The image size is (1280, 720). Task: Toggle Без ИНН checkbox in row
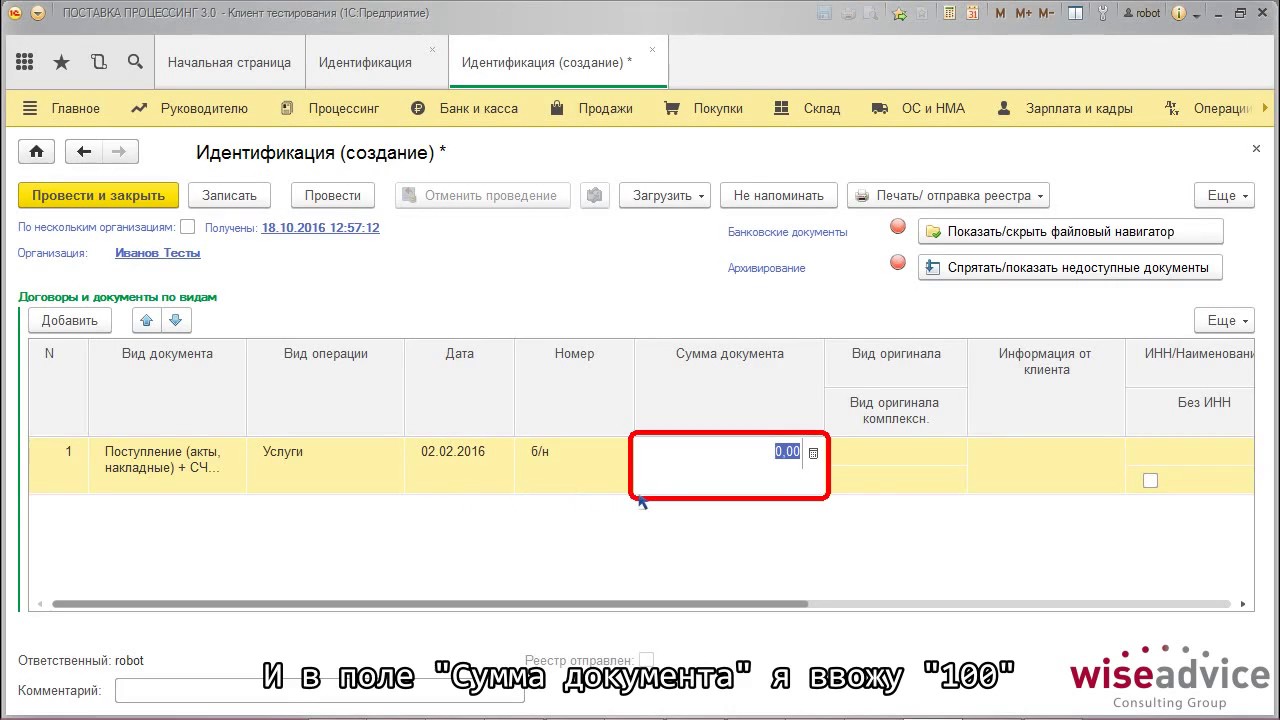pyautogui.click(x=1150, y=481)
